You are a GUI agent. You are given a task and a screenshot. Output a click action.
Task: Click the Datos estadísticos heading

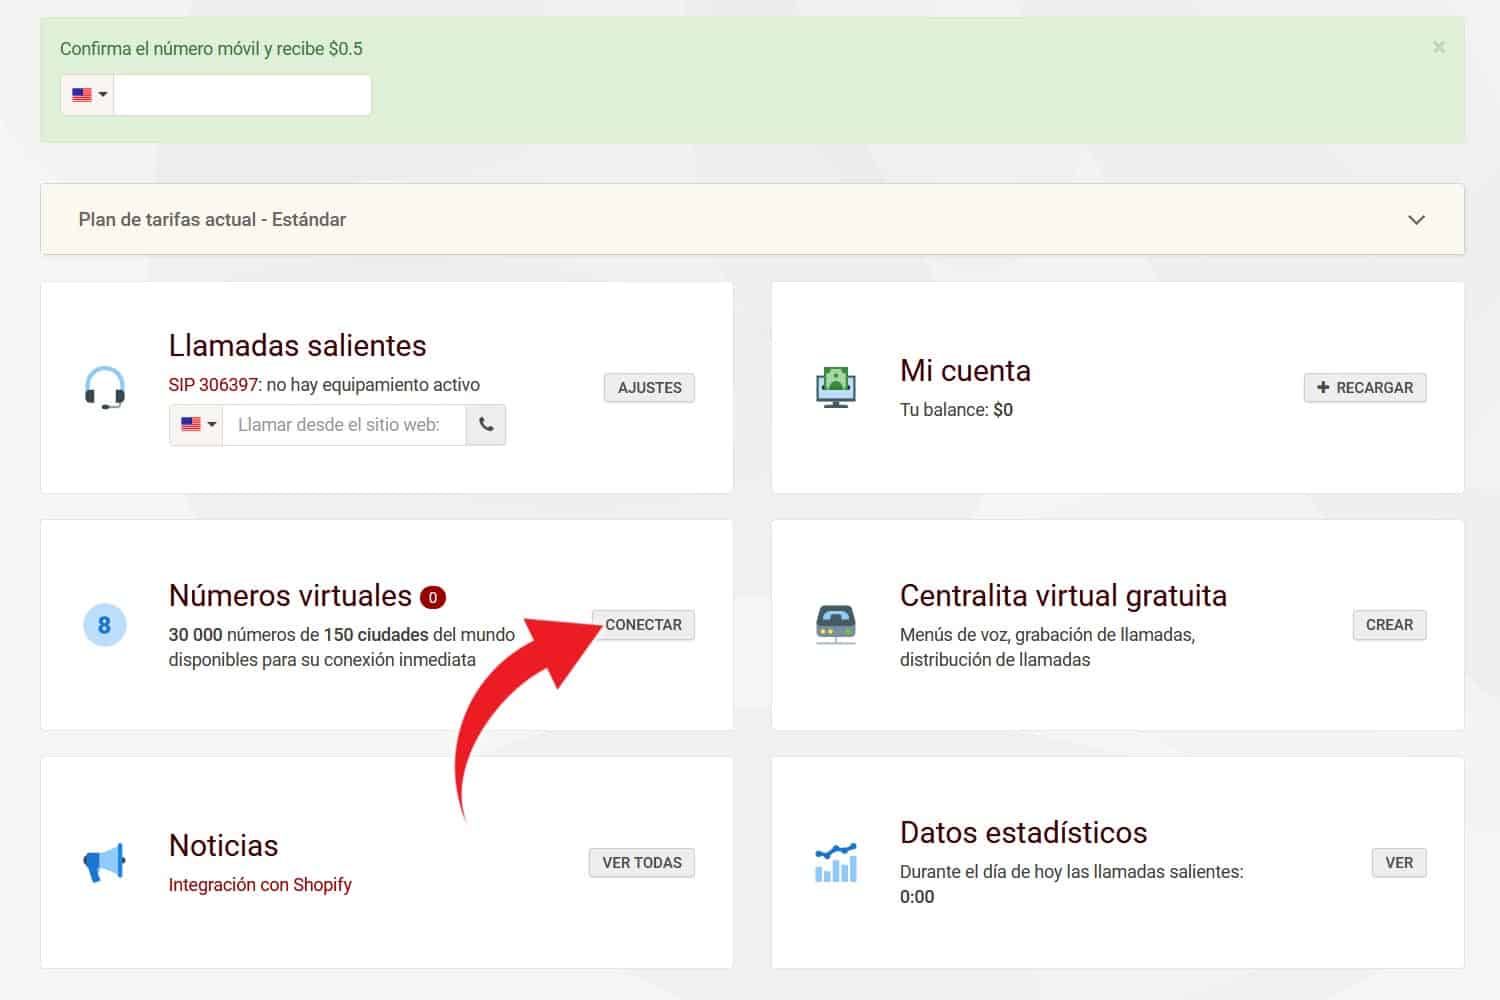click(1023, 833)
